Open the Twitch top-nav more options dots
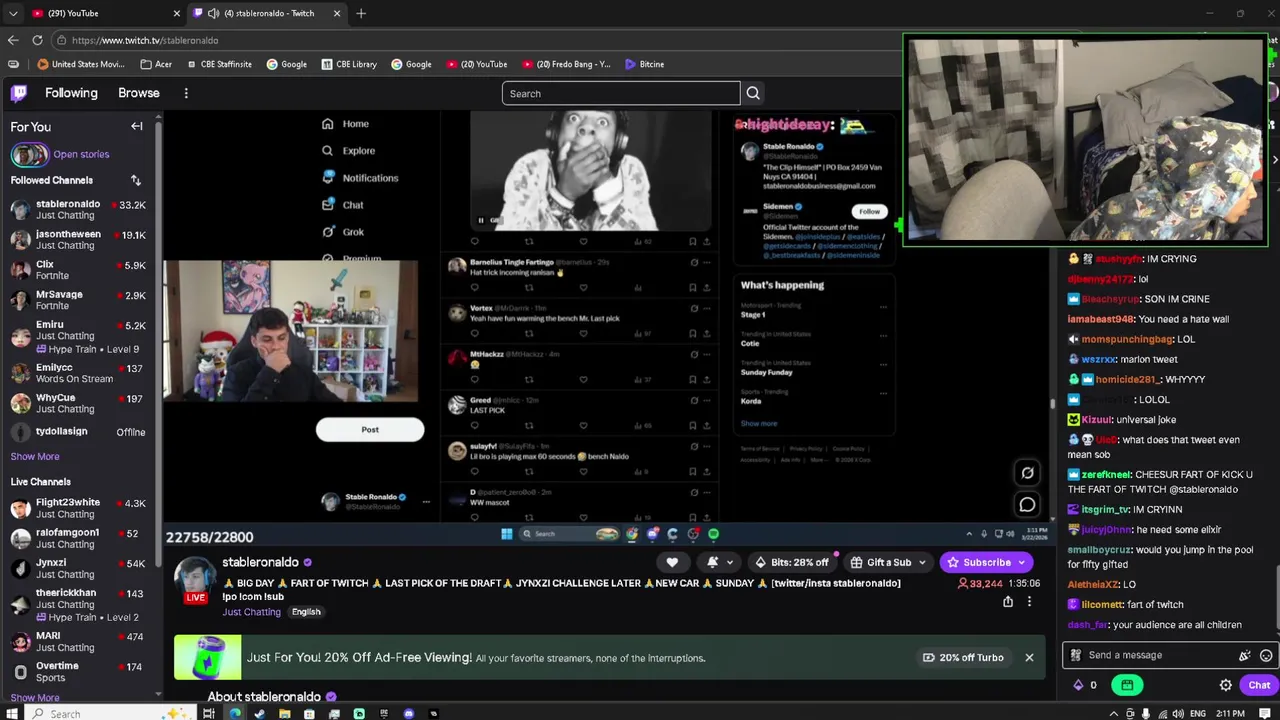 tap(186, 93)
